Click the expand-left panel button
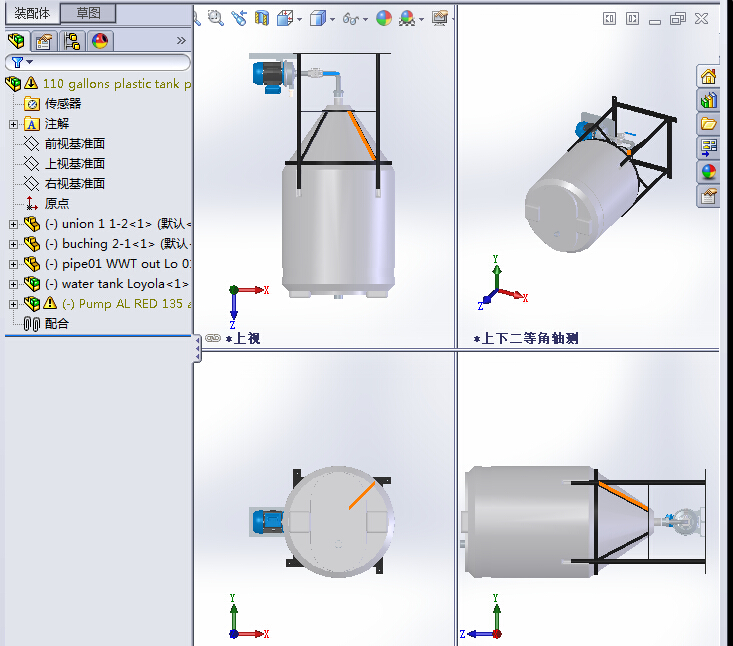The height and width of the screenshot is (646, 733). (609, 19)
